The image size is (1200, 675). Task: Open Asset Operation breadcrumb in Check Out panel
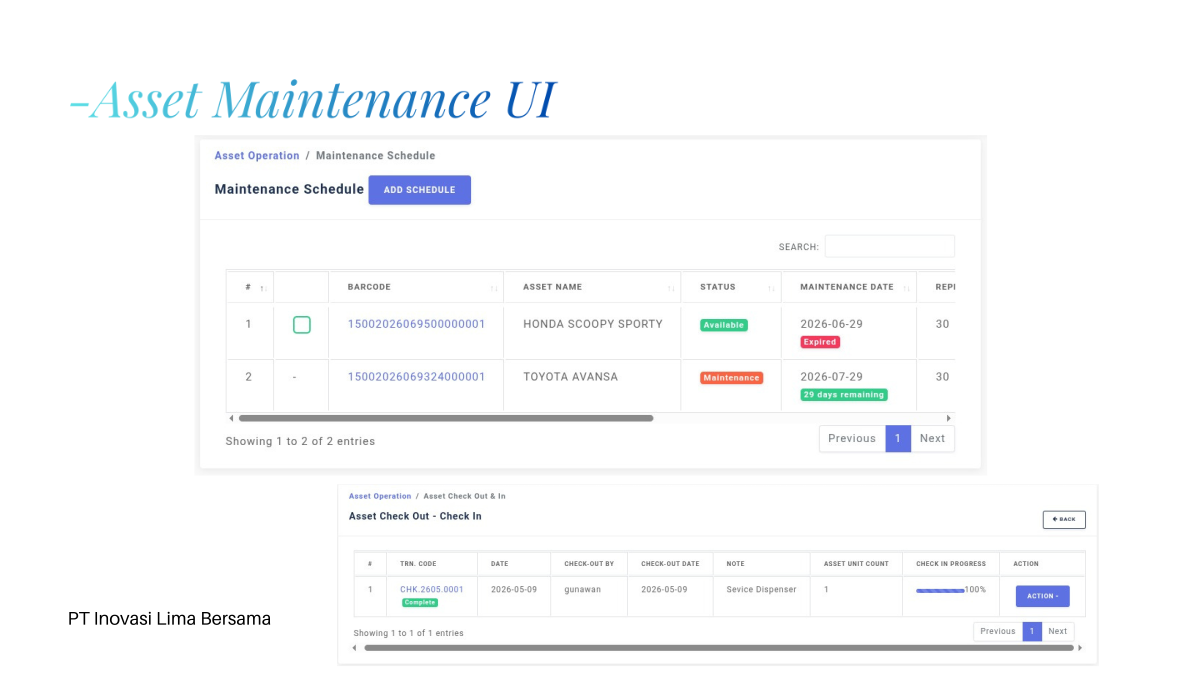[380, 496]
